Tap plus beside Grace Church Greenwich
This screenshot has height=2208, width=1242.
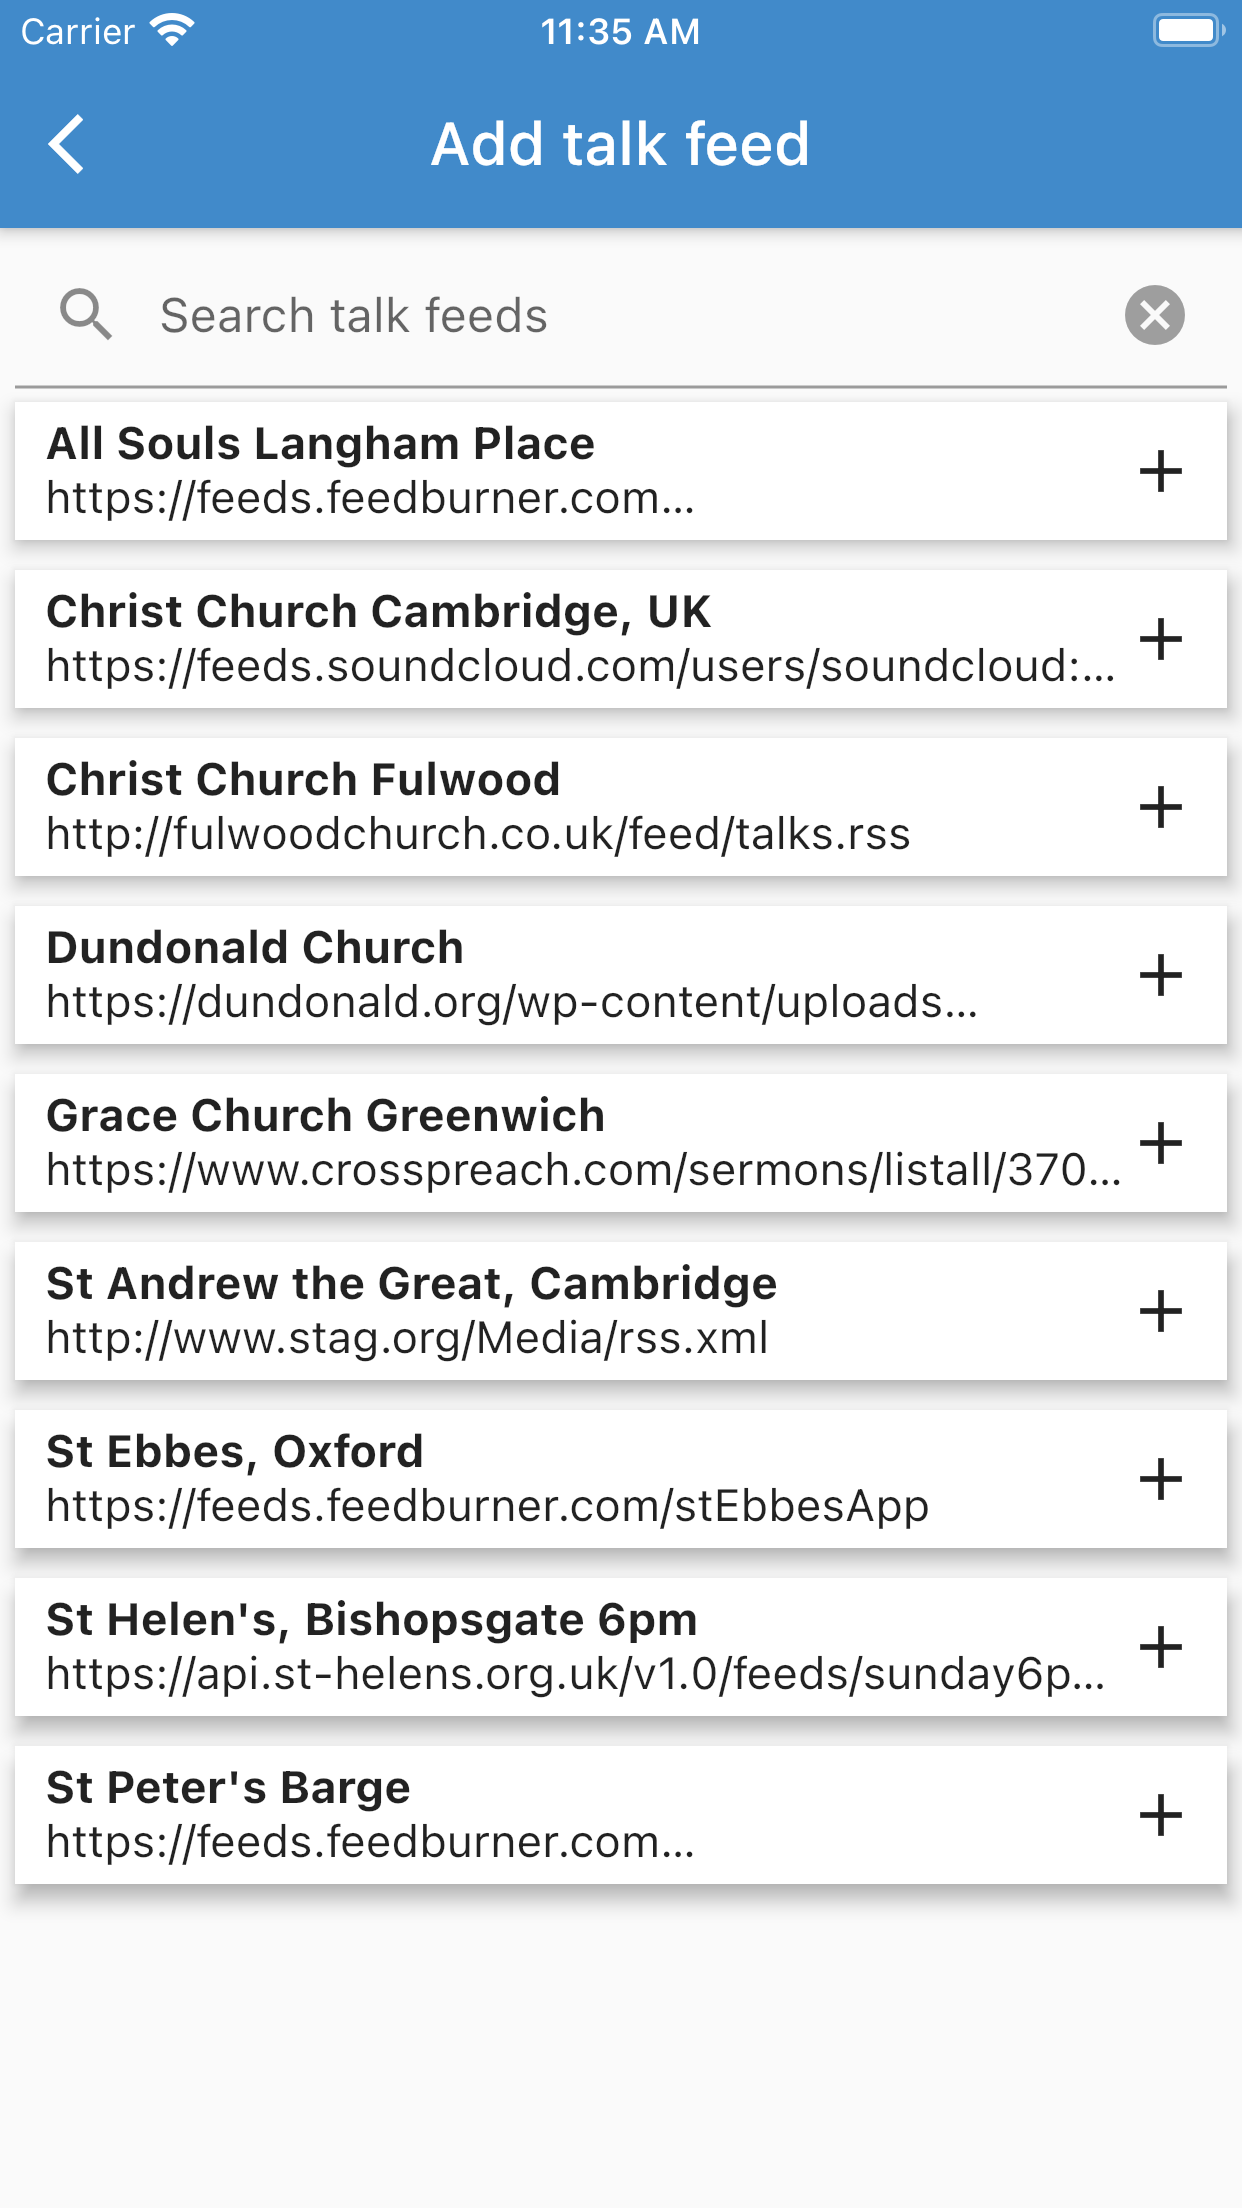tap(1160, 1143)
